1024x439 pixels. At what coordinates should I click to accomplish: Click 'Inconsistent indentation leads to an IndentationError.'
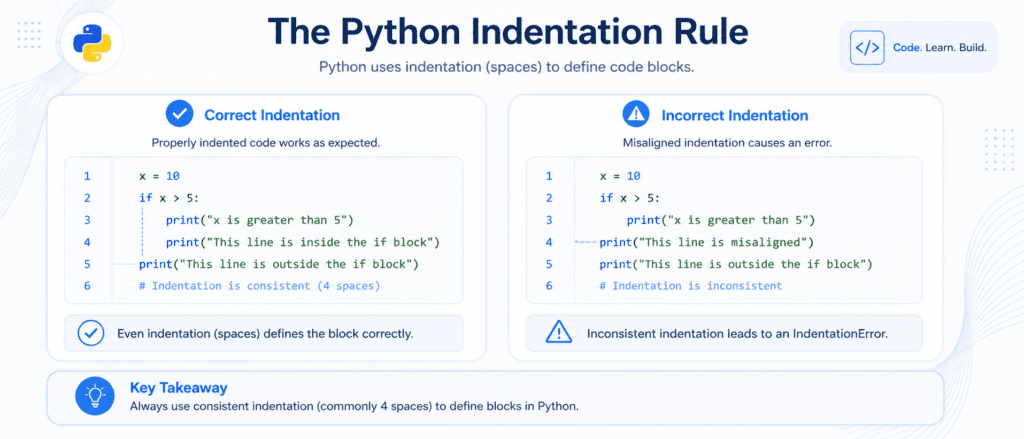click(x=737, y=334)
